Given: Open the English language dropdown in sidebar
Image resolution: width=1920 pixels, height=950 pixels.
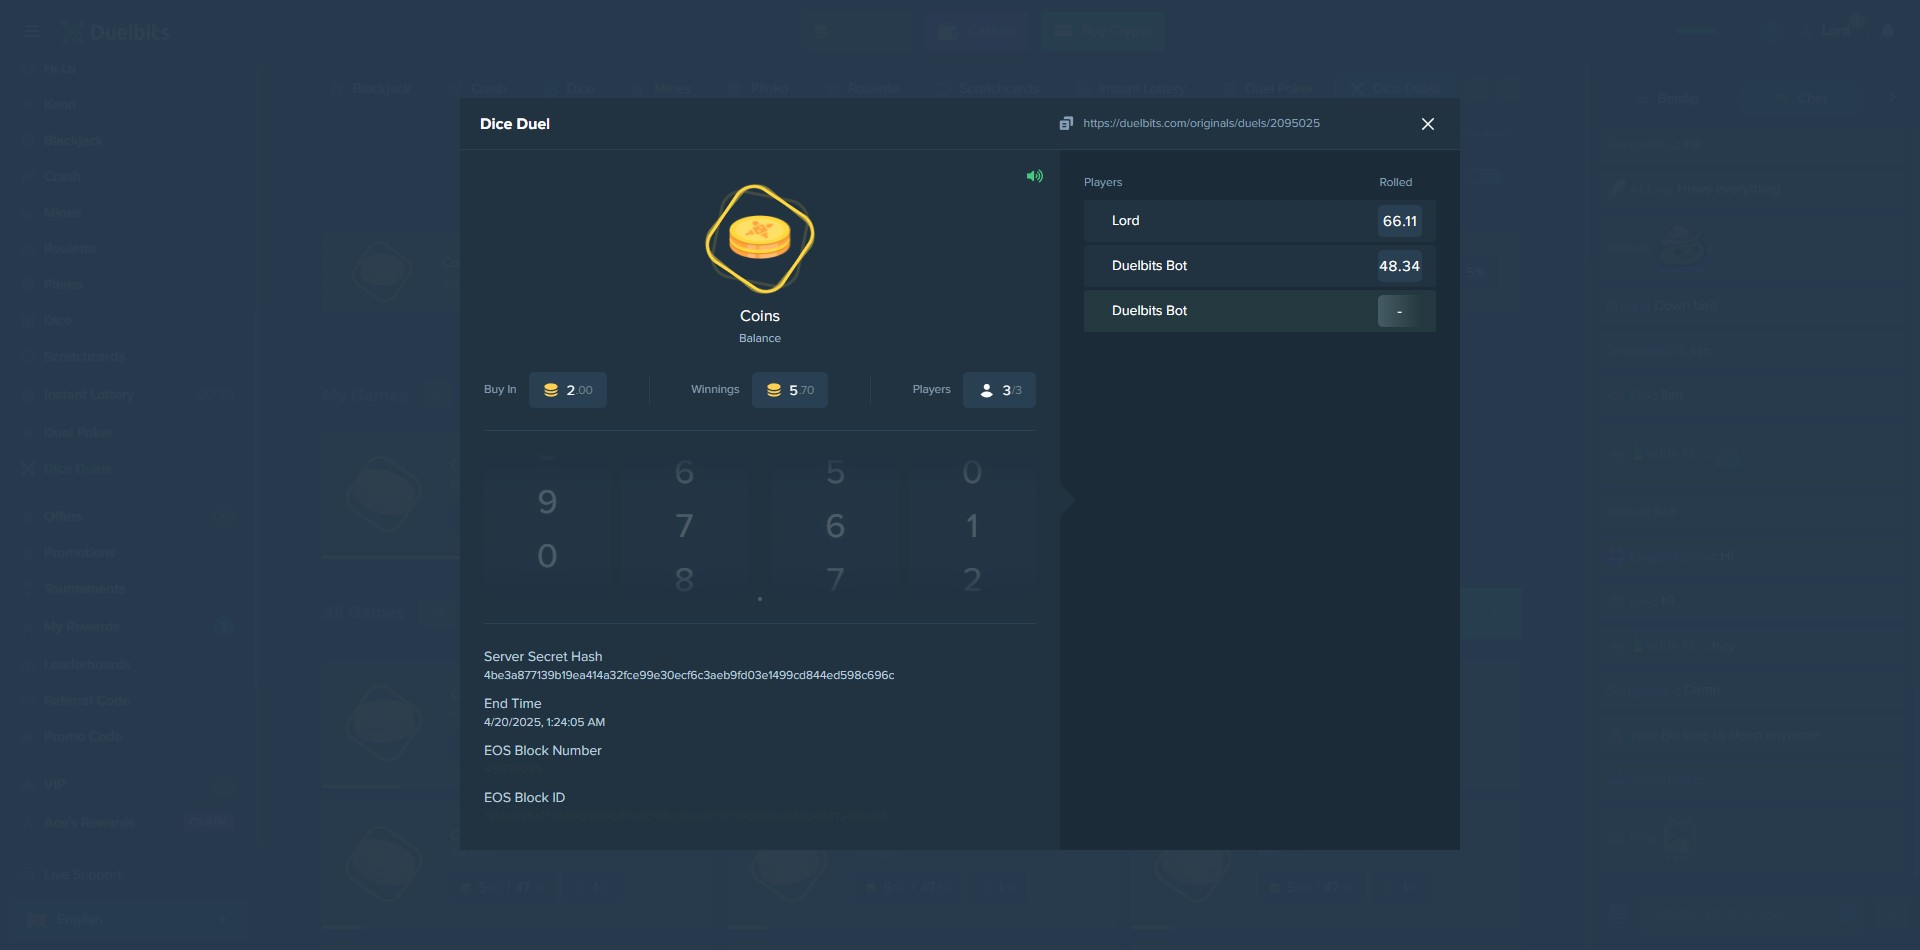Looking at the screenshot, I should click(x=128, y=920).
